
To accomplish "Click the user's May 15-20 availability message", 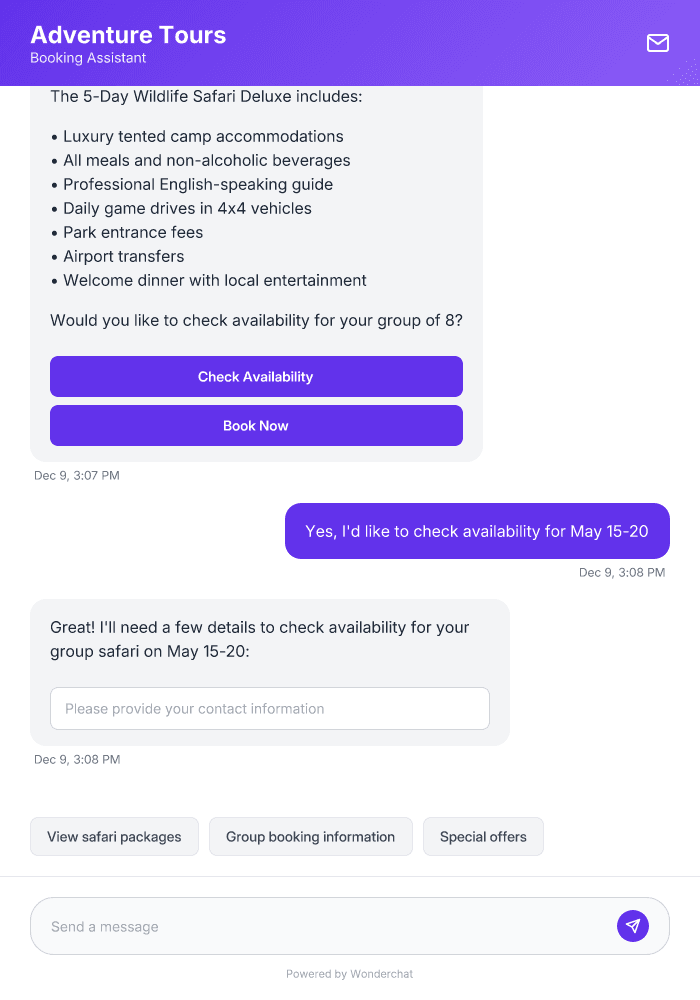I will coord(477,531).
